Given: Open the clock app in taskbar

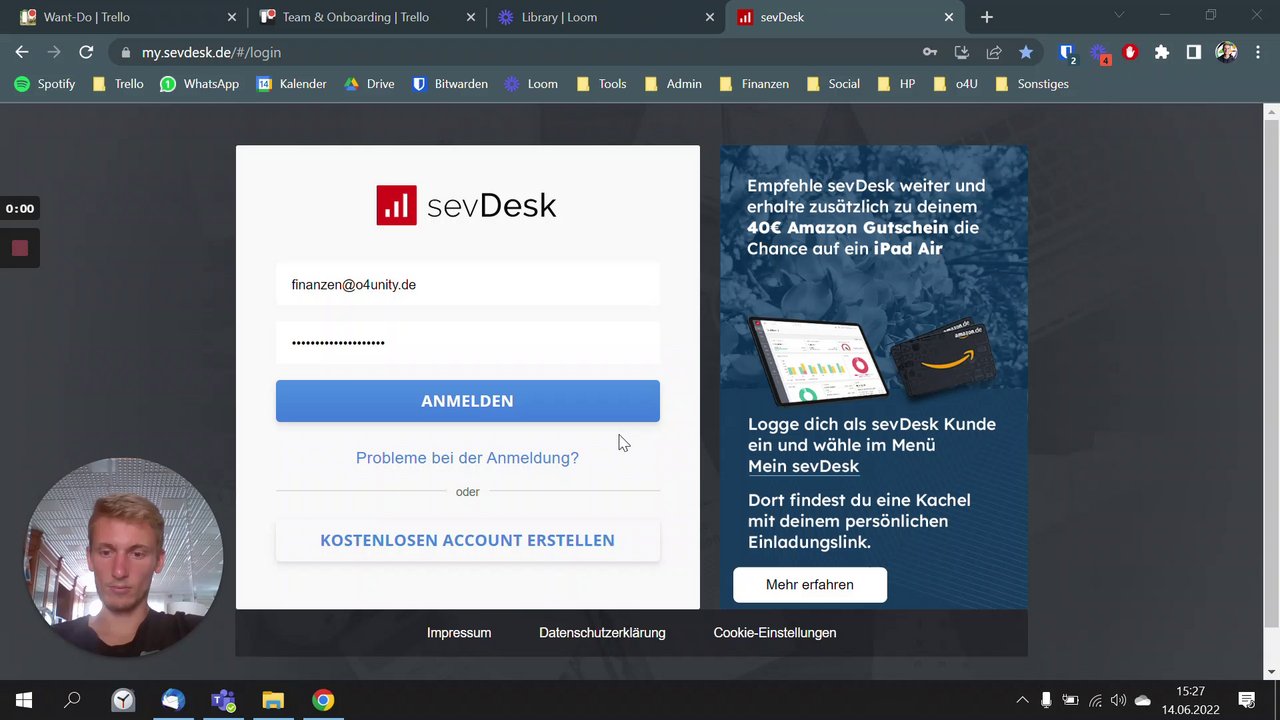Looking at the screenshot, I should tap(123, 700).
